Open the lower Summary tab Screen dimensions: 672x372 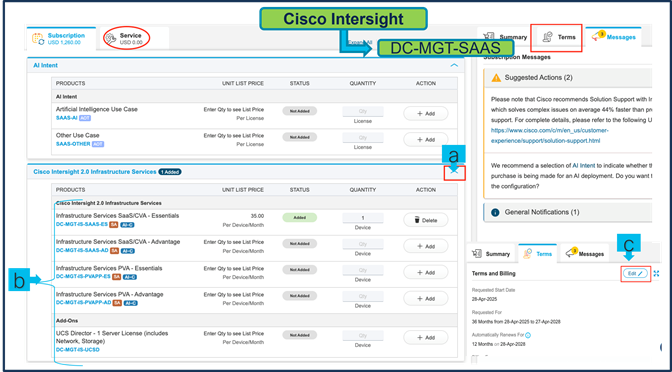tap(490, 254)
